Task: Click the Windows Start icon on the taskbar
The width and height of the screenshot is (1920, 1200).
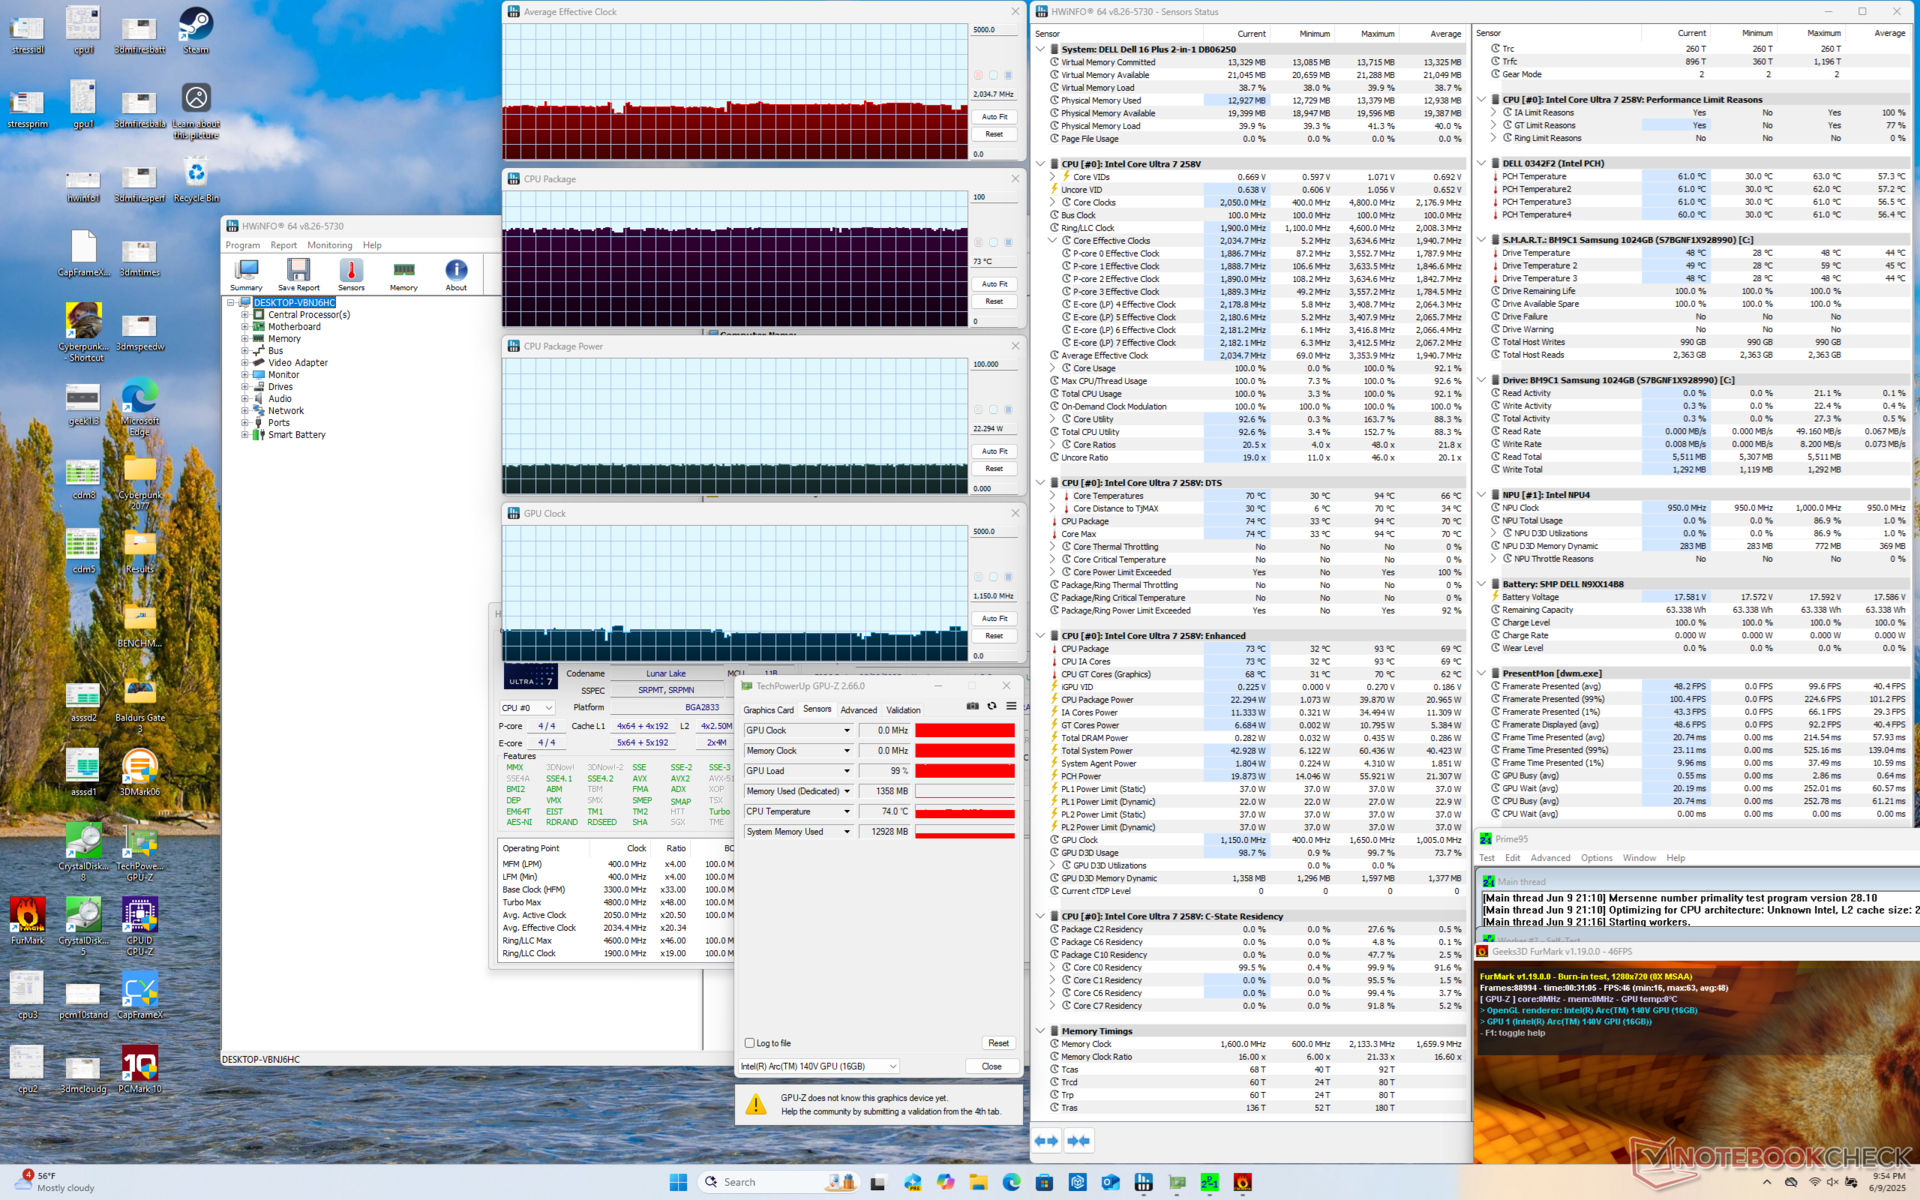Action: pos(678,1182)
